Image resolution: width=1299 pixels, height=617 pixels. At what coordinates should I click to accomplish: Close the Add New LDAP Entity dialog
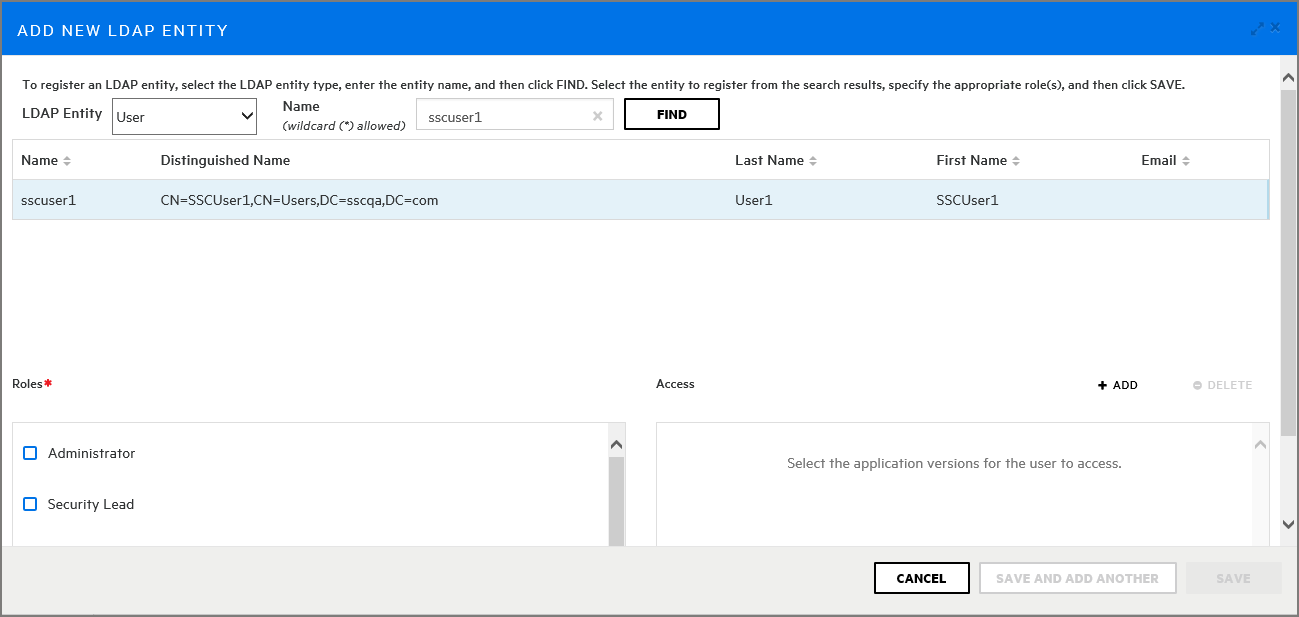pyautogui.click(x=1275, y=28)
